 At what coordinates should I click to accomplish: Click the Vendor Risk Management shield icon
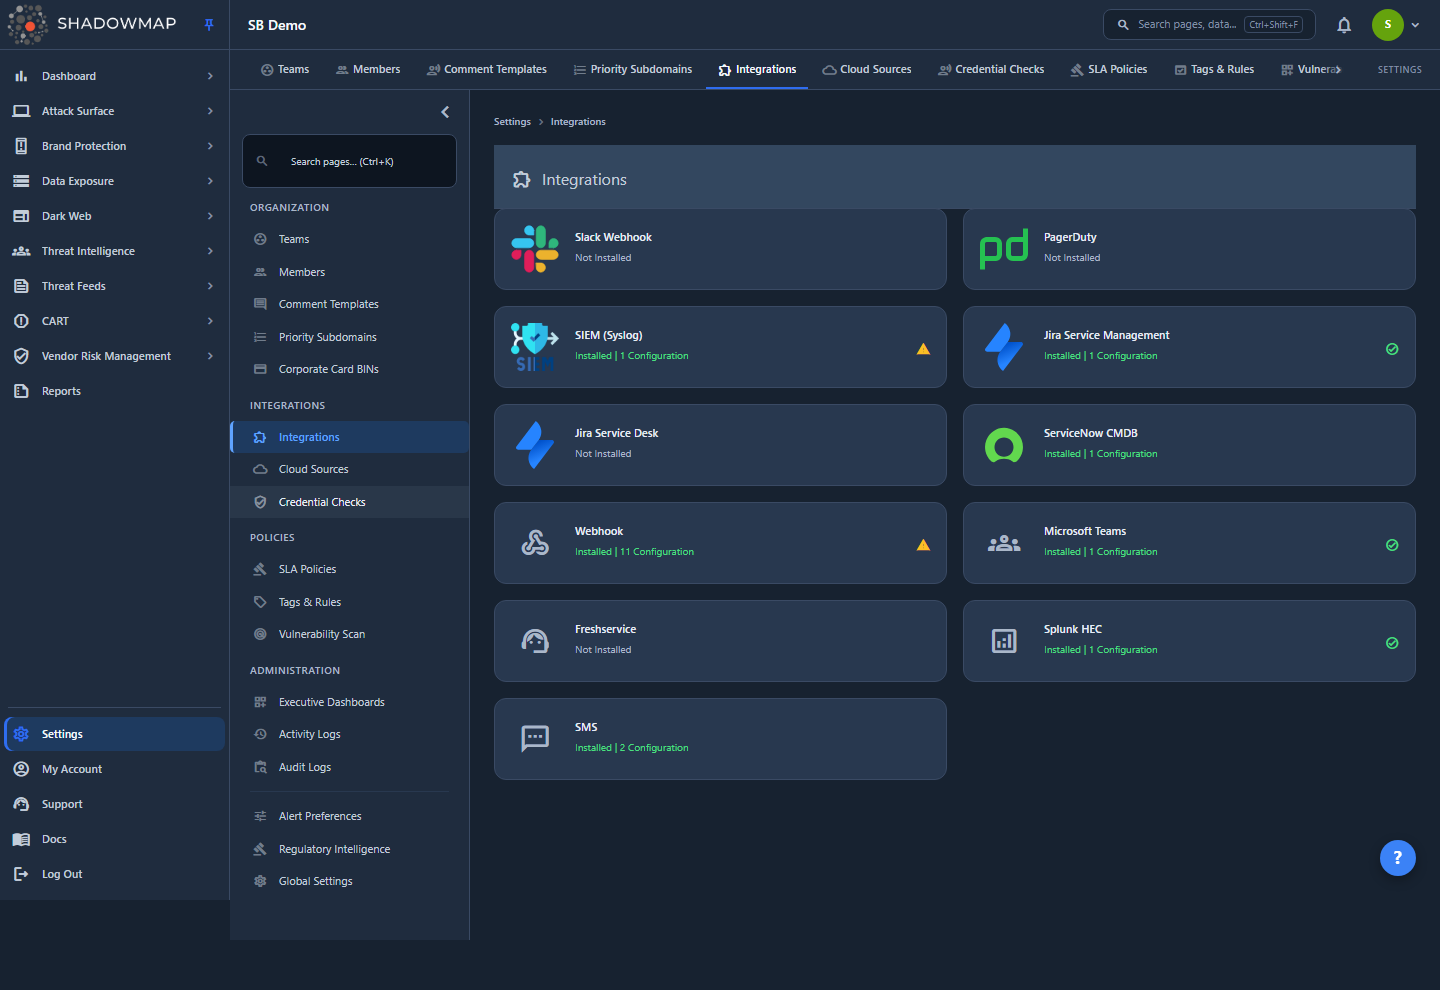21,356
